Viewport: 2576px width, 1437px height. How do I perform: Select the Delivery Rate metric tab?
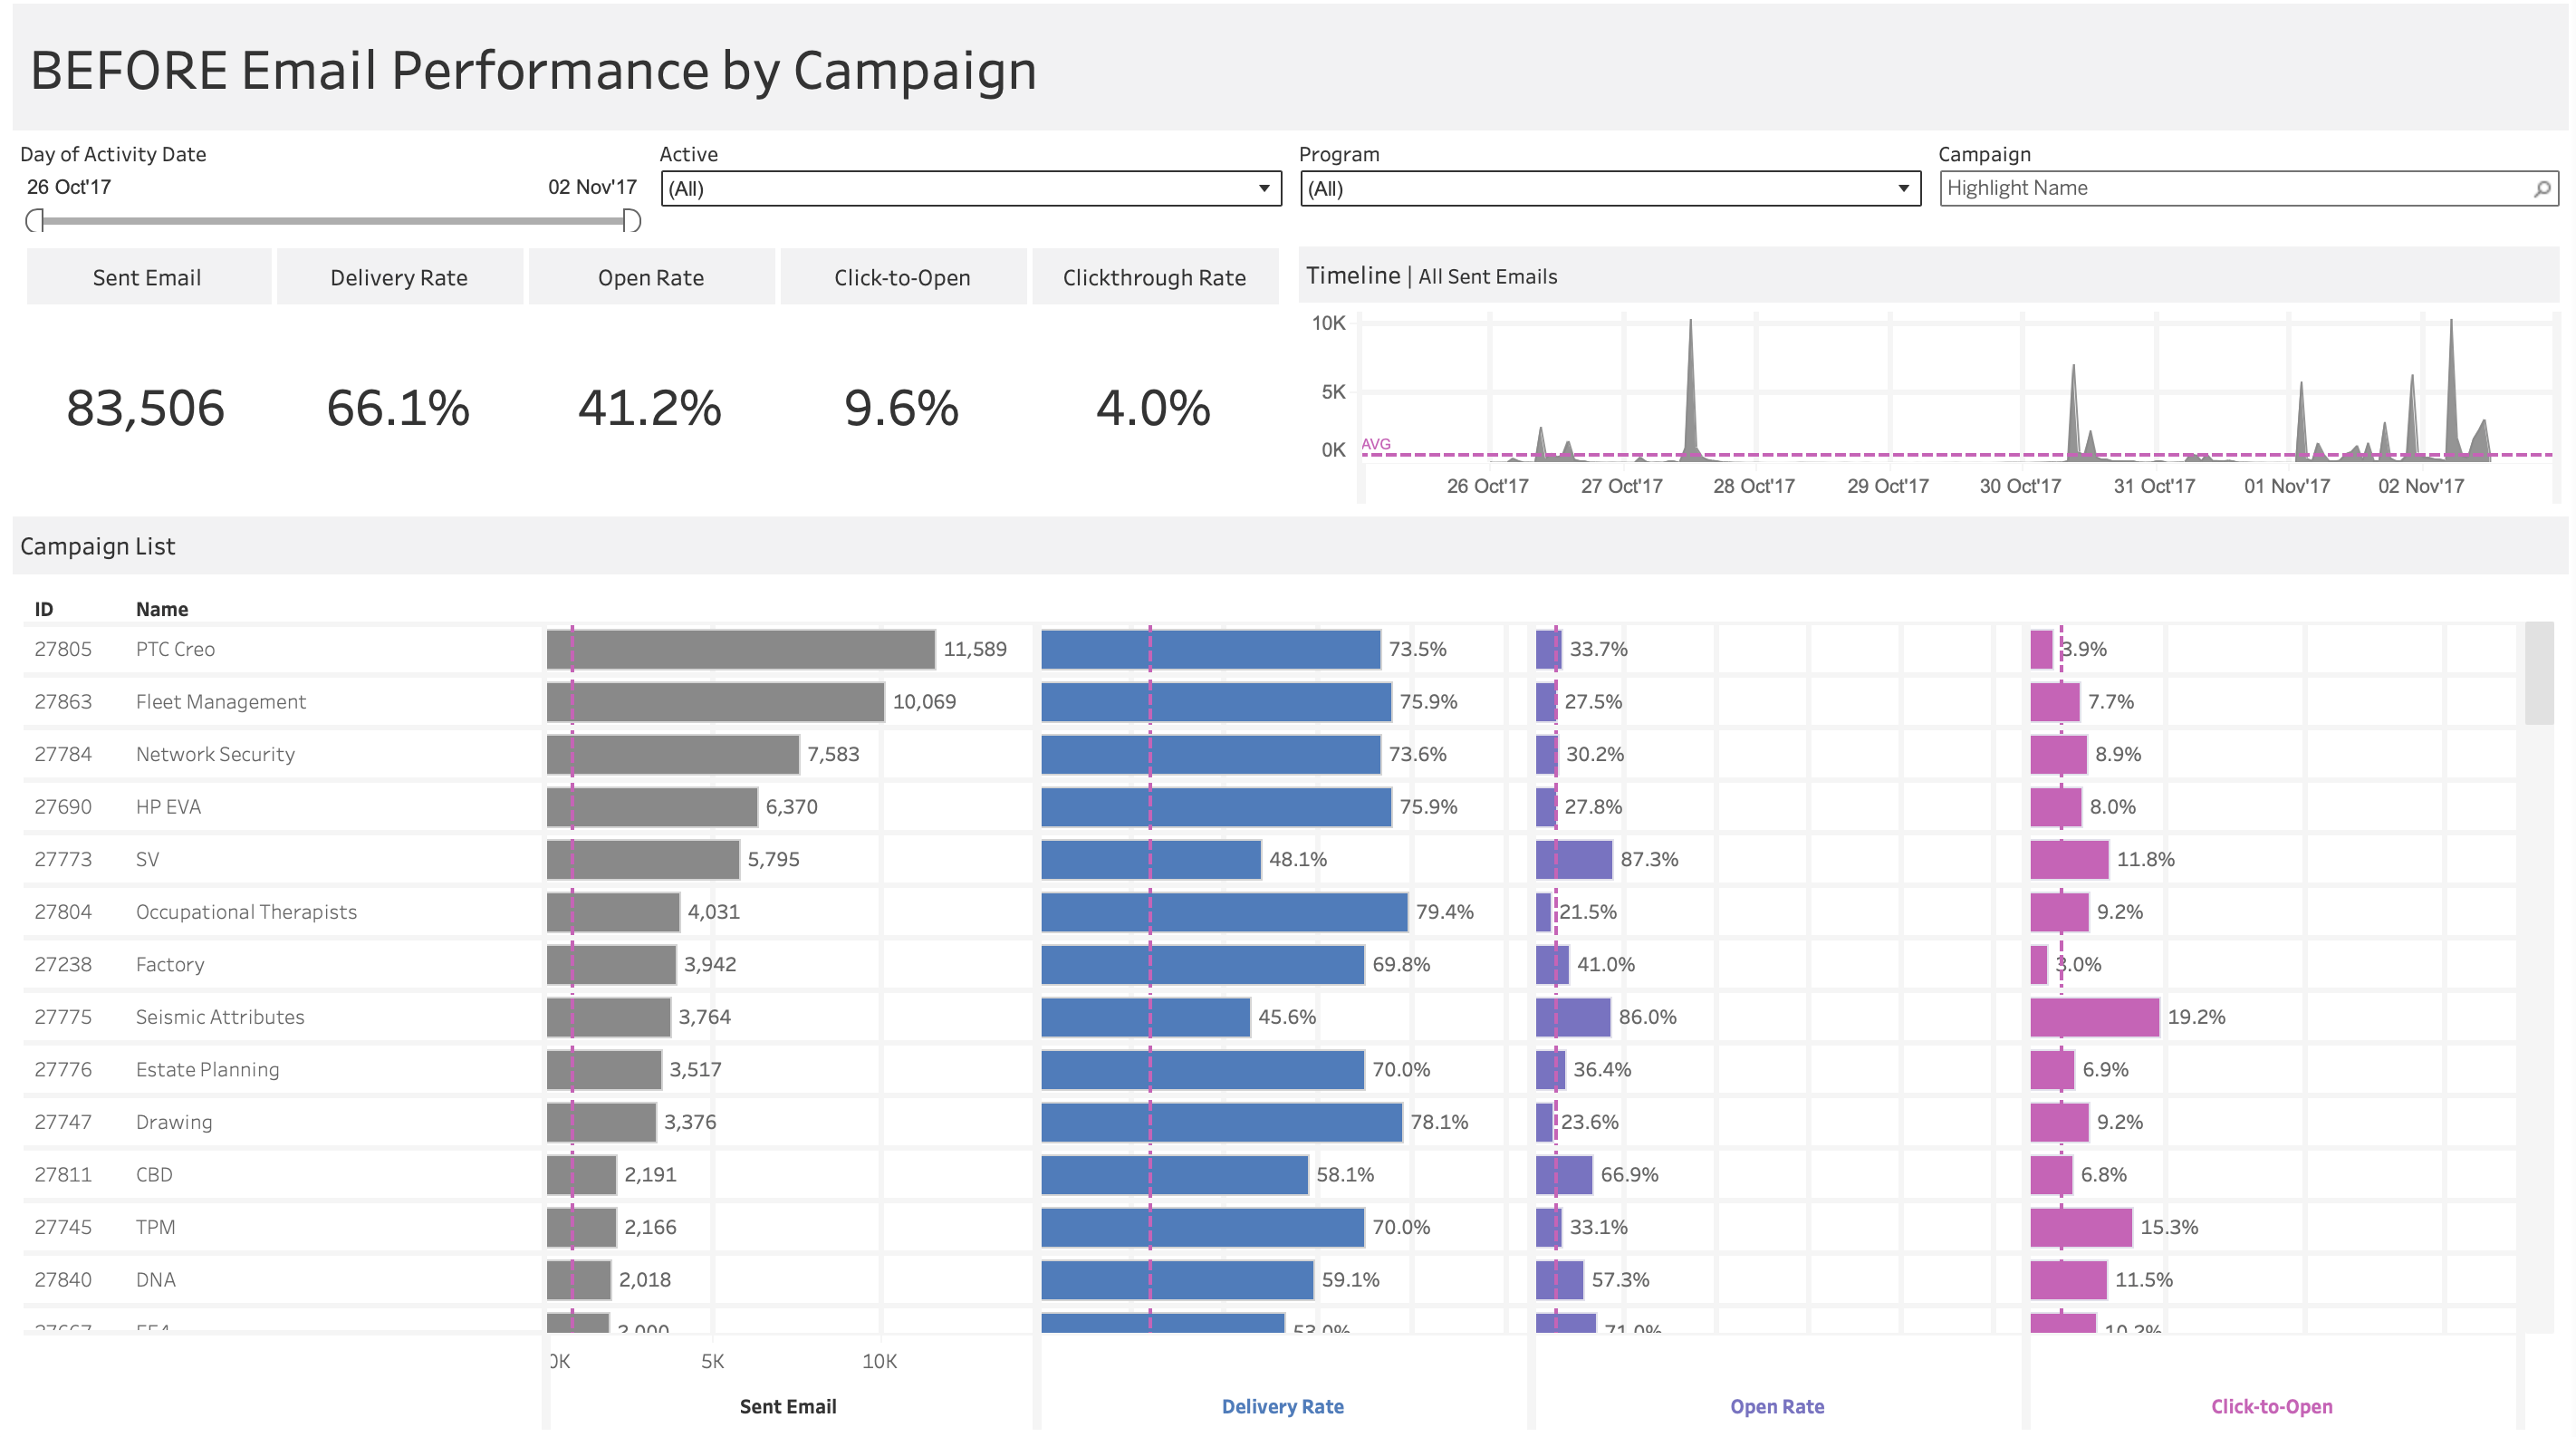pos(399,278)
